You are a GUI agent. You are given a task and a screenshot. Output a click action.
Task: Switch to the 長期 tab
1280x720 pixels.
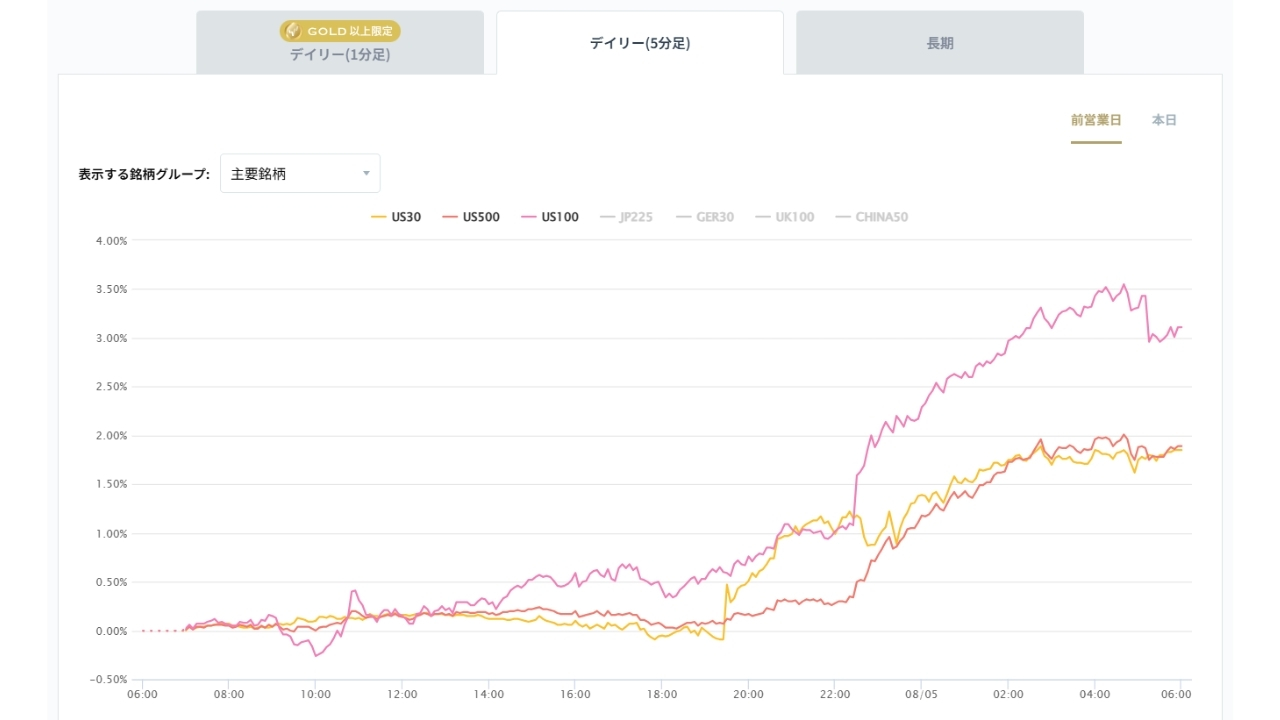940,43
